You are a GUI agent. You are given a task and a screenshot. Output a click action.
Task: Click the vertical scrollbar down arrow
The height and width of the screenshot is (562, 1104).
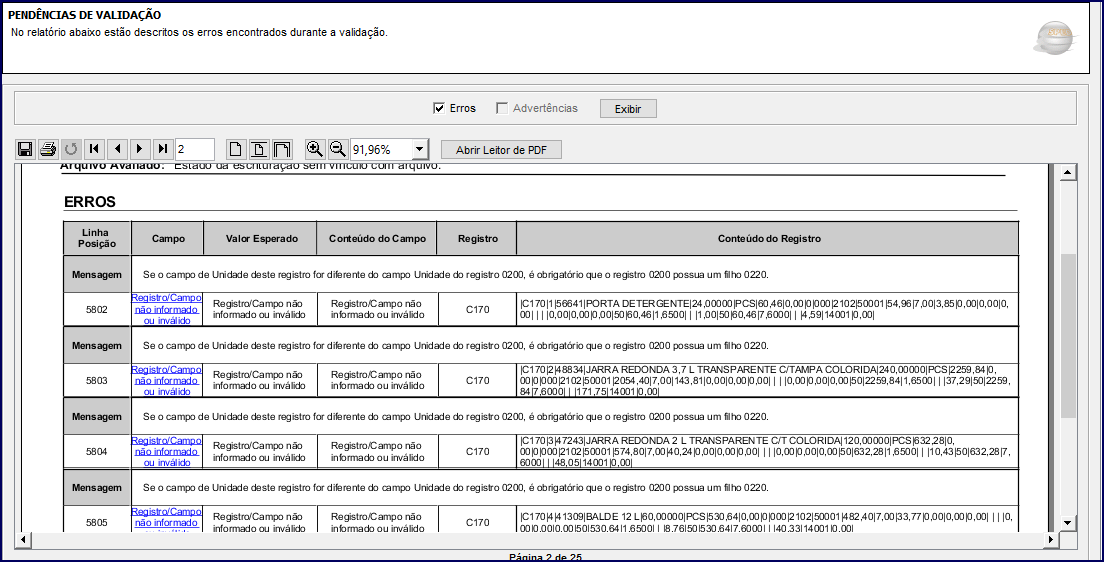click(x=1068, y=523)
